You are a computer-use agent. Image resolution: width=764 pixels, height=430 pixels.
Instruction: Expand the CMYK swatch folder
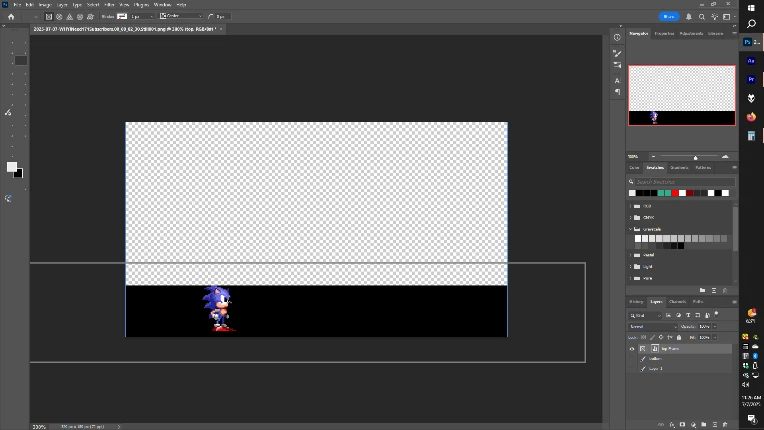[x=630, y=218]
